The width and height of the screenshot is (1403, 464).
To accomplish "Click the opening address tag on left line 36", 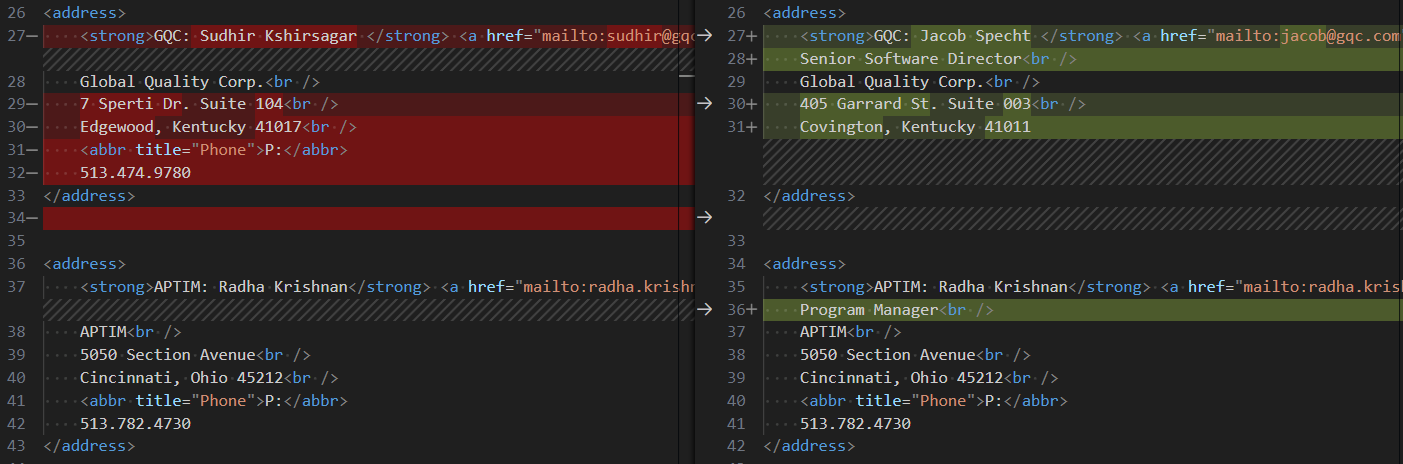I will (x=85, y=264).
